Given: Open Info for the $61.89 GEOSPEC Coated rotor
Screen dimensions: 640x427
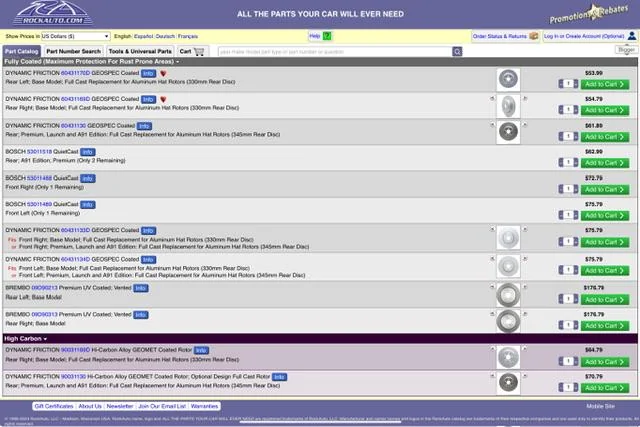Looking at the screenshot, I should pos(144,126).
